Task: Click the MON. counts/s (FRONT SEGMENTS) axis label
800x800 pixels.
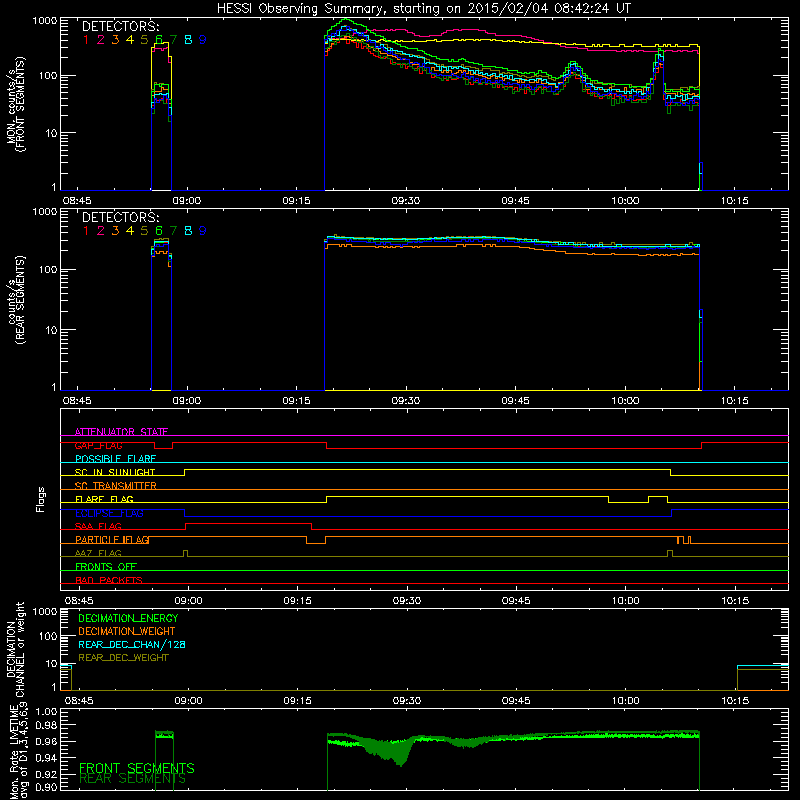Action: (x=16, y=104)
